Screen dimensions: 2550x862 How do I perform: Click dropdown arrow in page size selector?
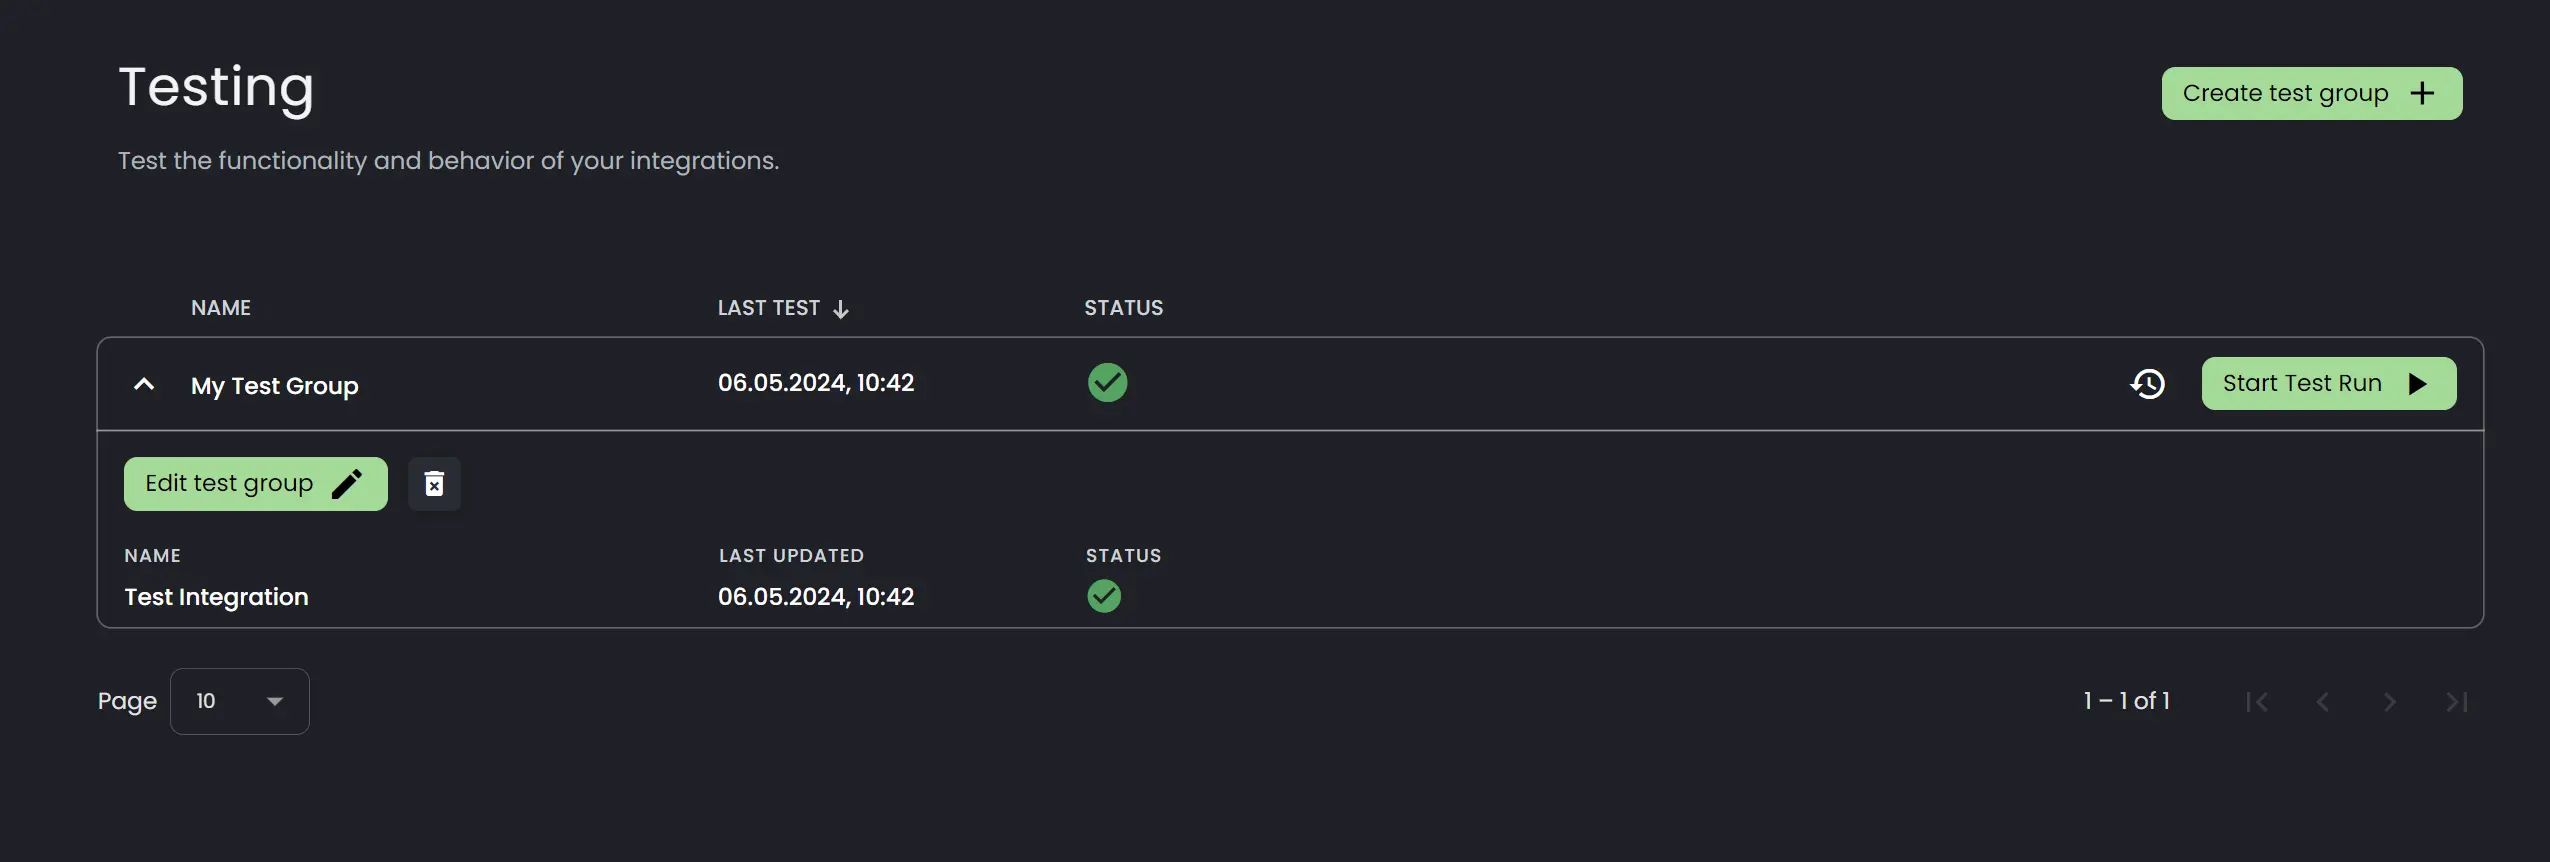275,702
